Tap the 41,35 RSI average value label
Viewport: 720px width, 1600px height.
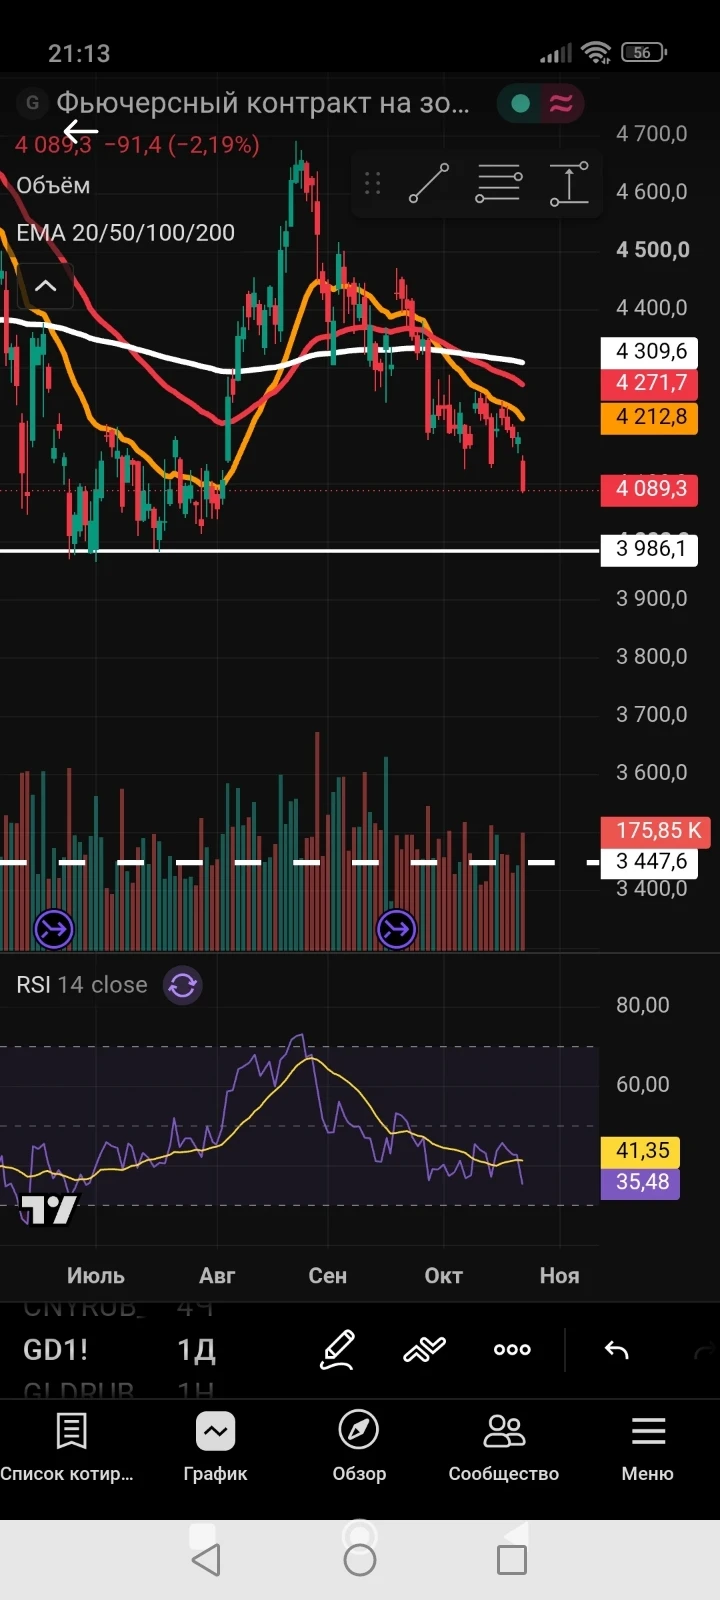coord(641,1151)
